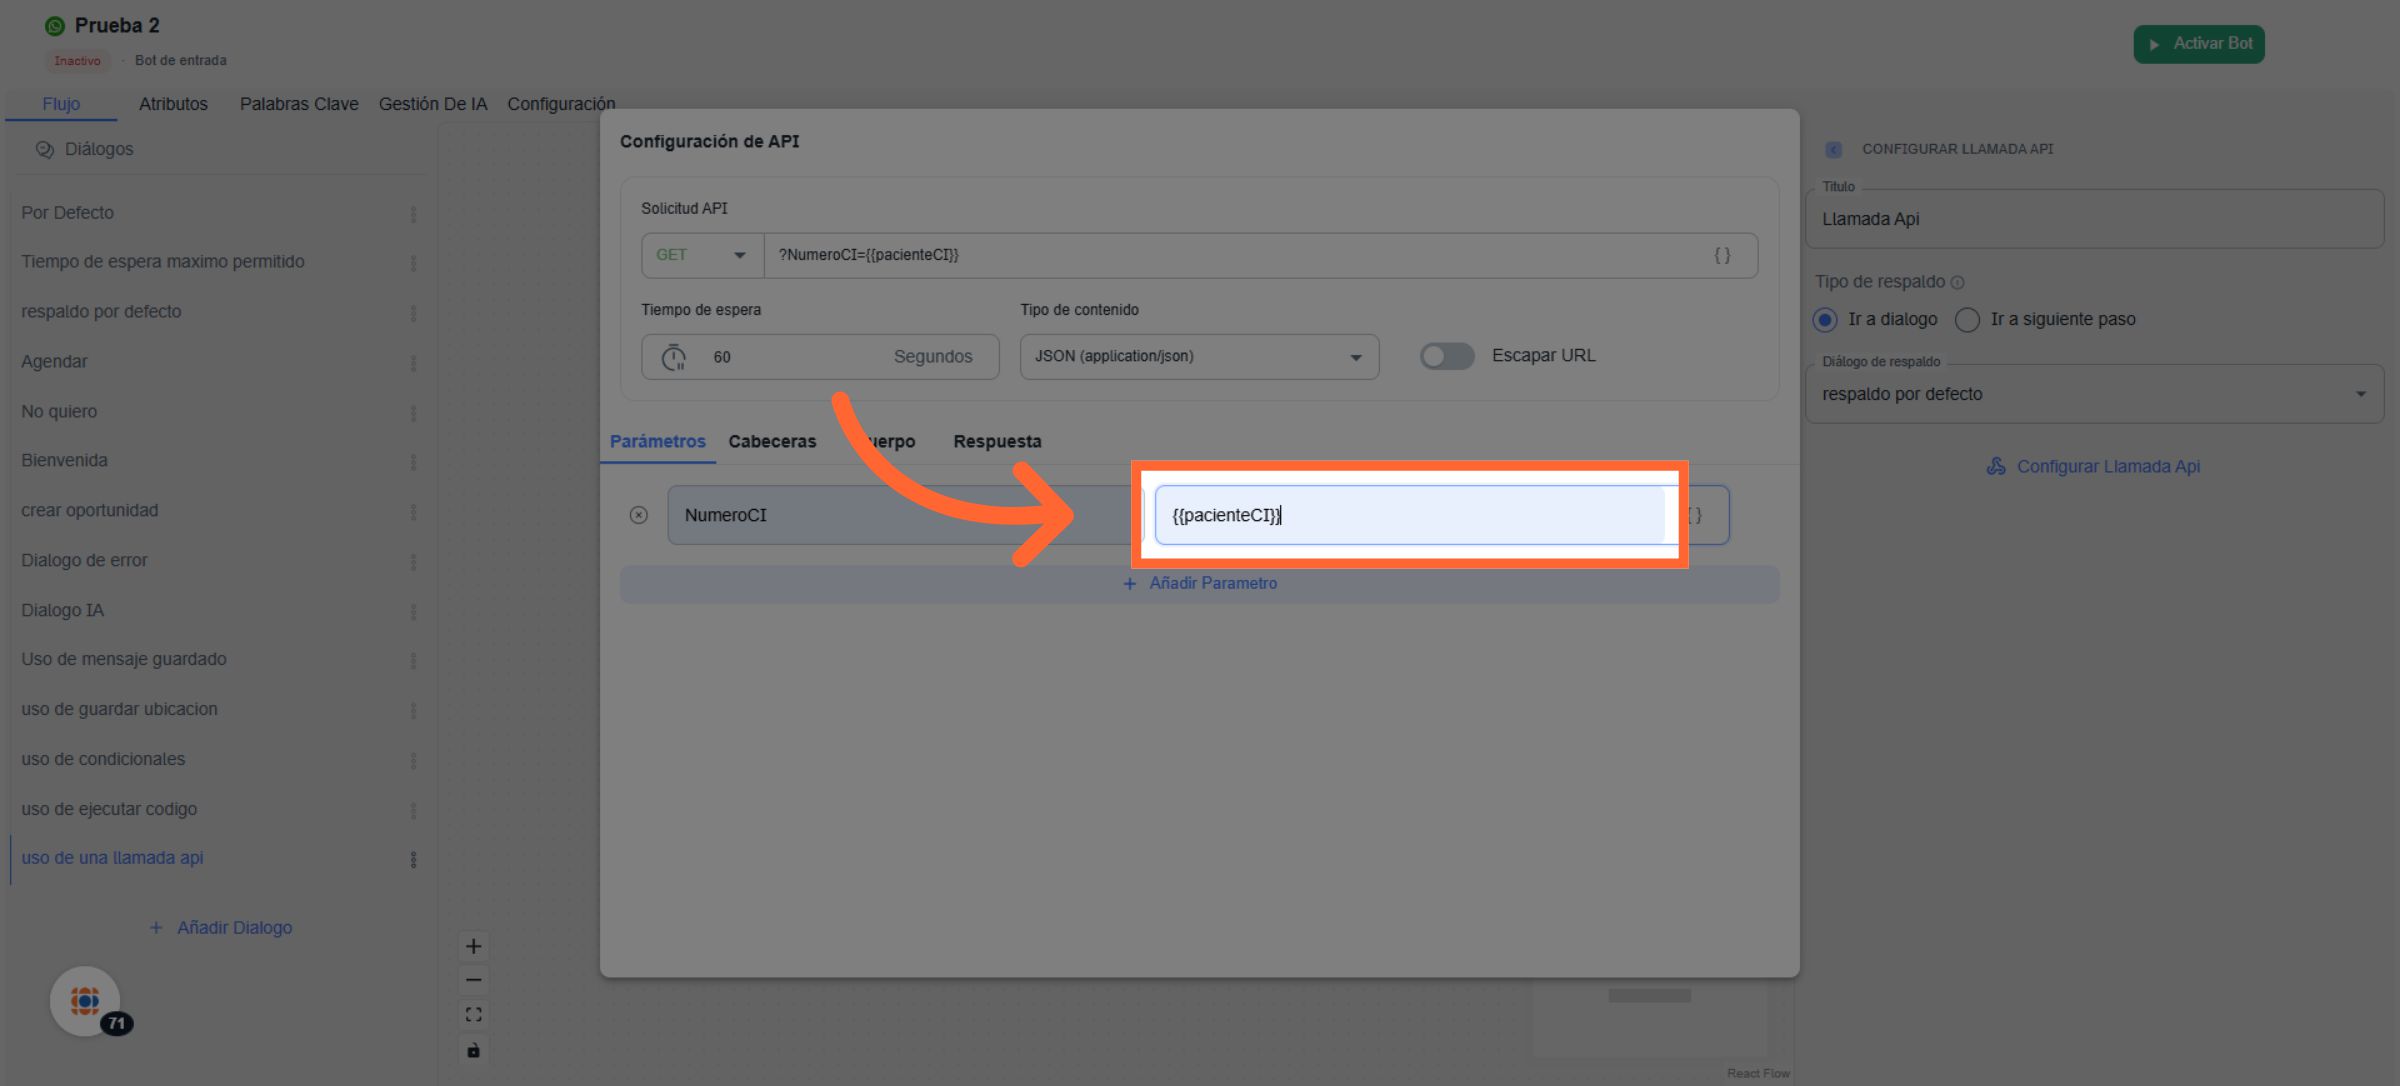Open the Diálogo de respaldo dropdown
The height and width of the screenshot is (1086, 2400).
(x=2093, y=394)
